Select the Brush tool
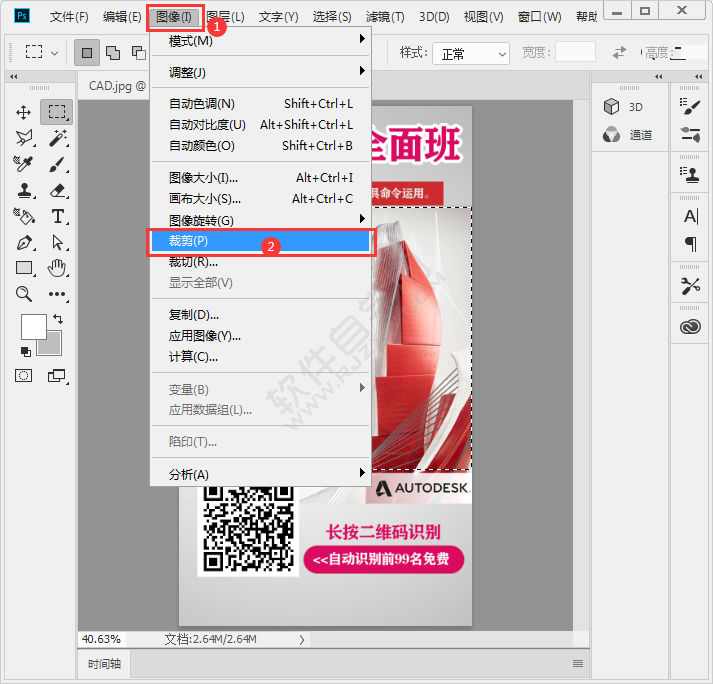This screenshot has height=684, width=713. [57, 164]
